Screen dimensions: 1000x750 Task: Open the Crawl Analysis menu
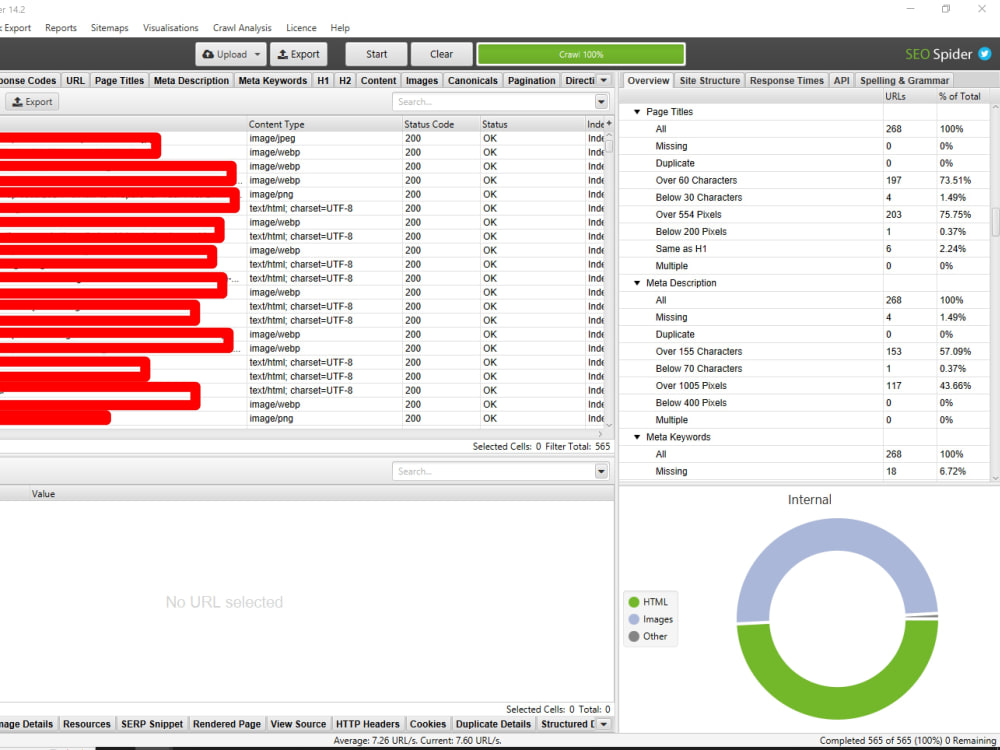[242, 28]
